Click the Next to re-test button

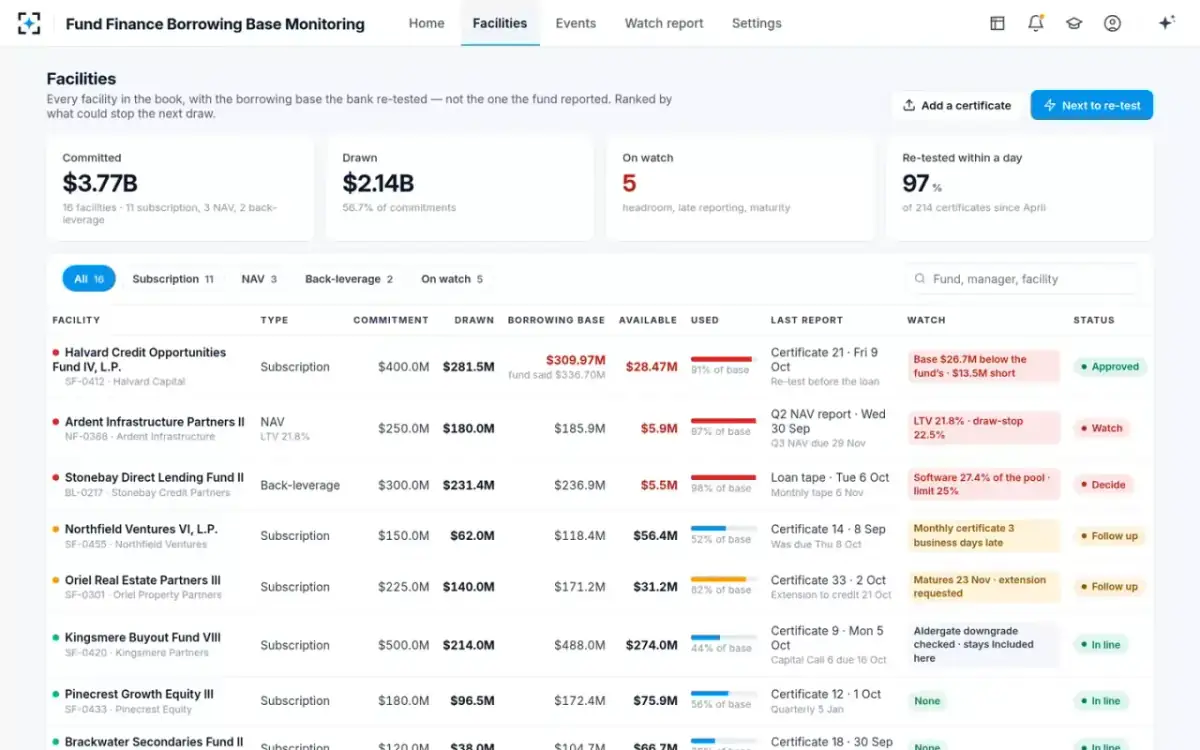coord(1091,105)
